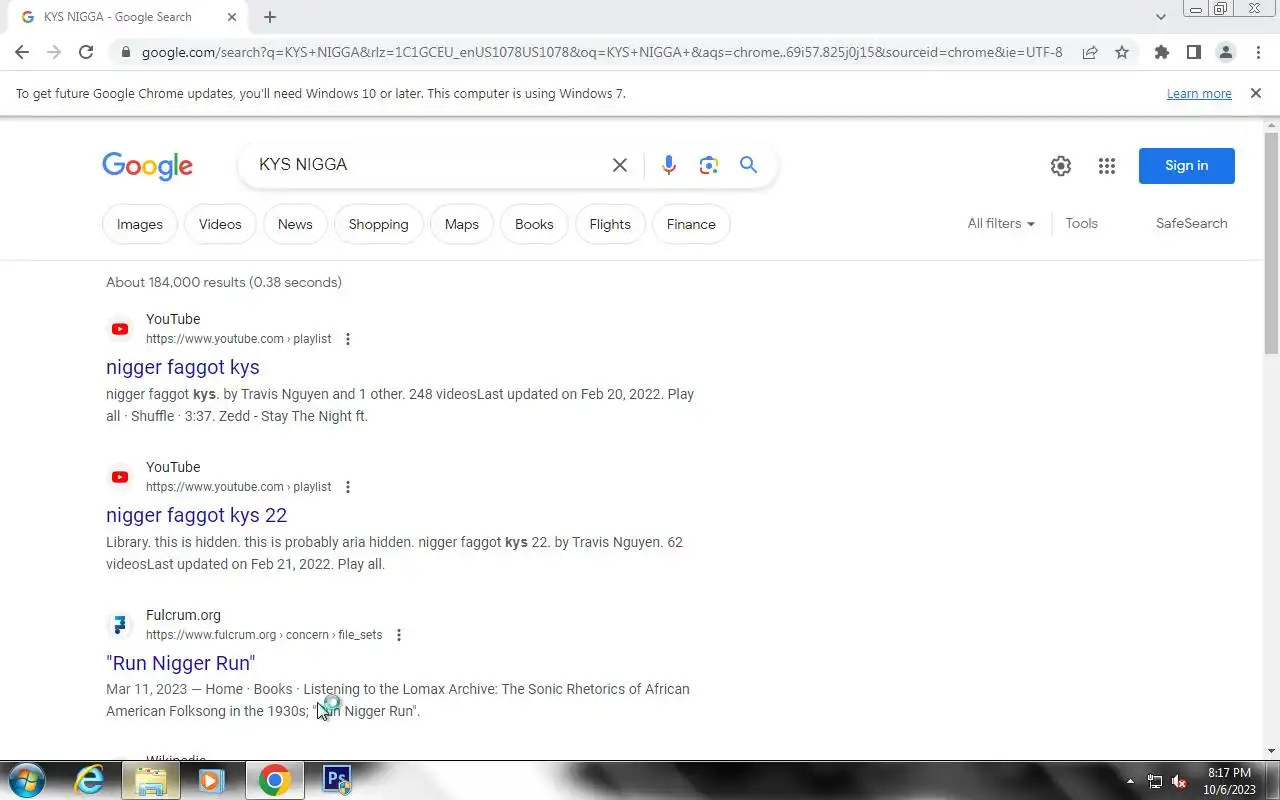Click the page vertical scrollbar thumb
Screen dimensions: 1280x800
[x=1271, y=243]
